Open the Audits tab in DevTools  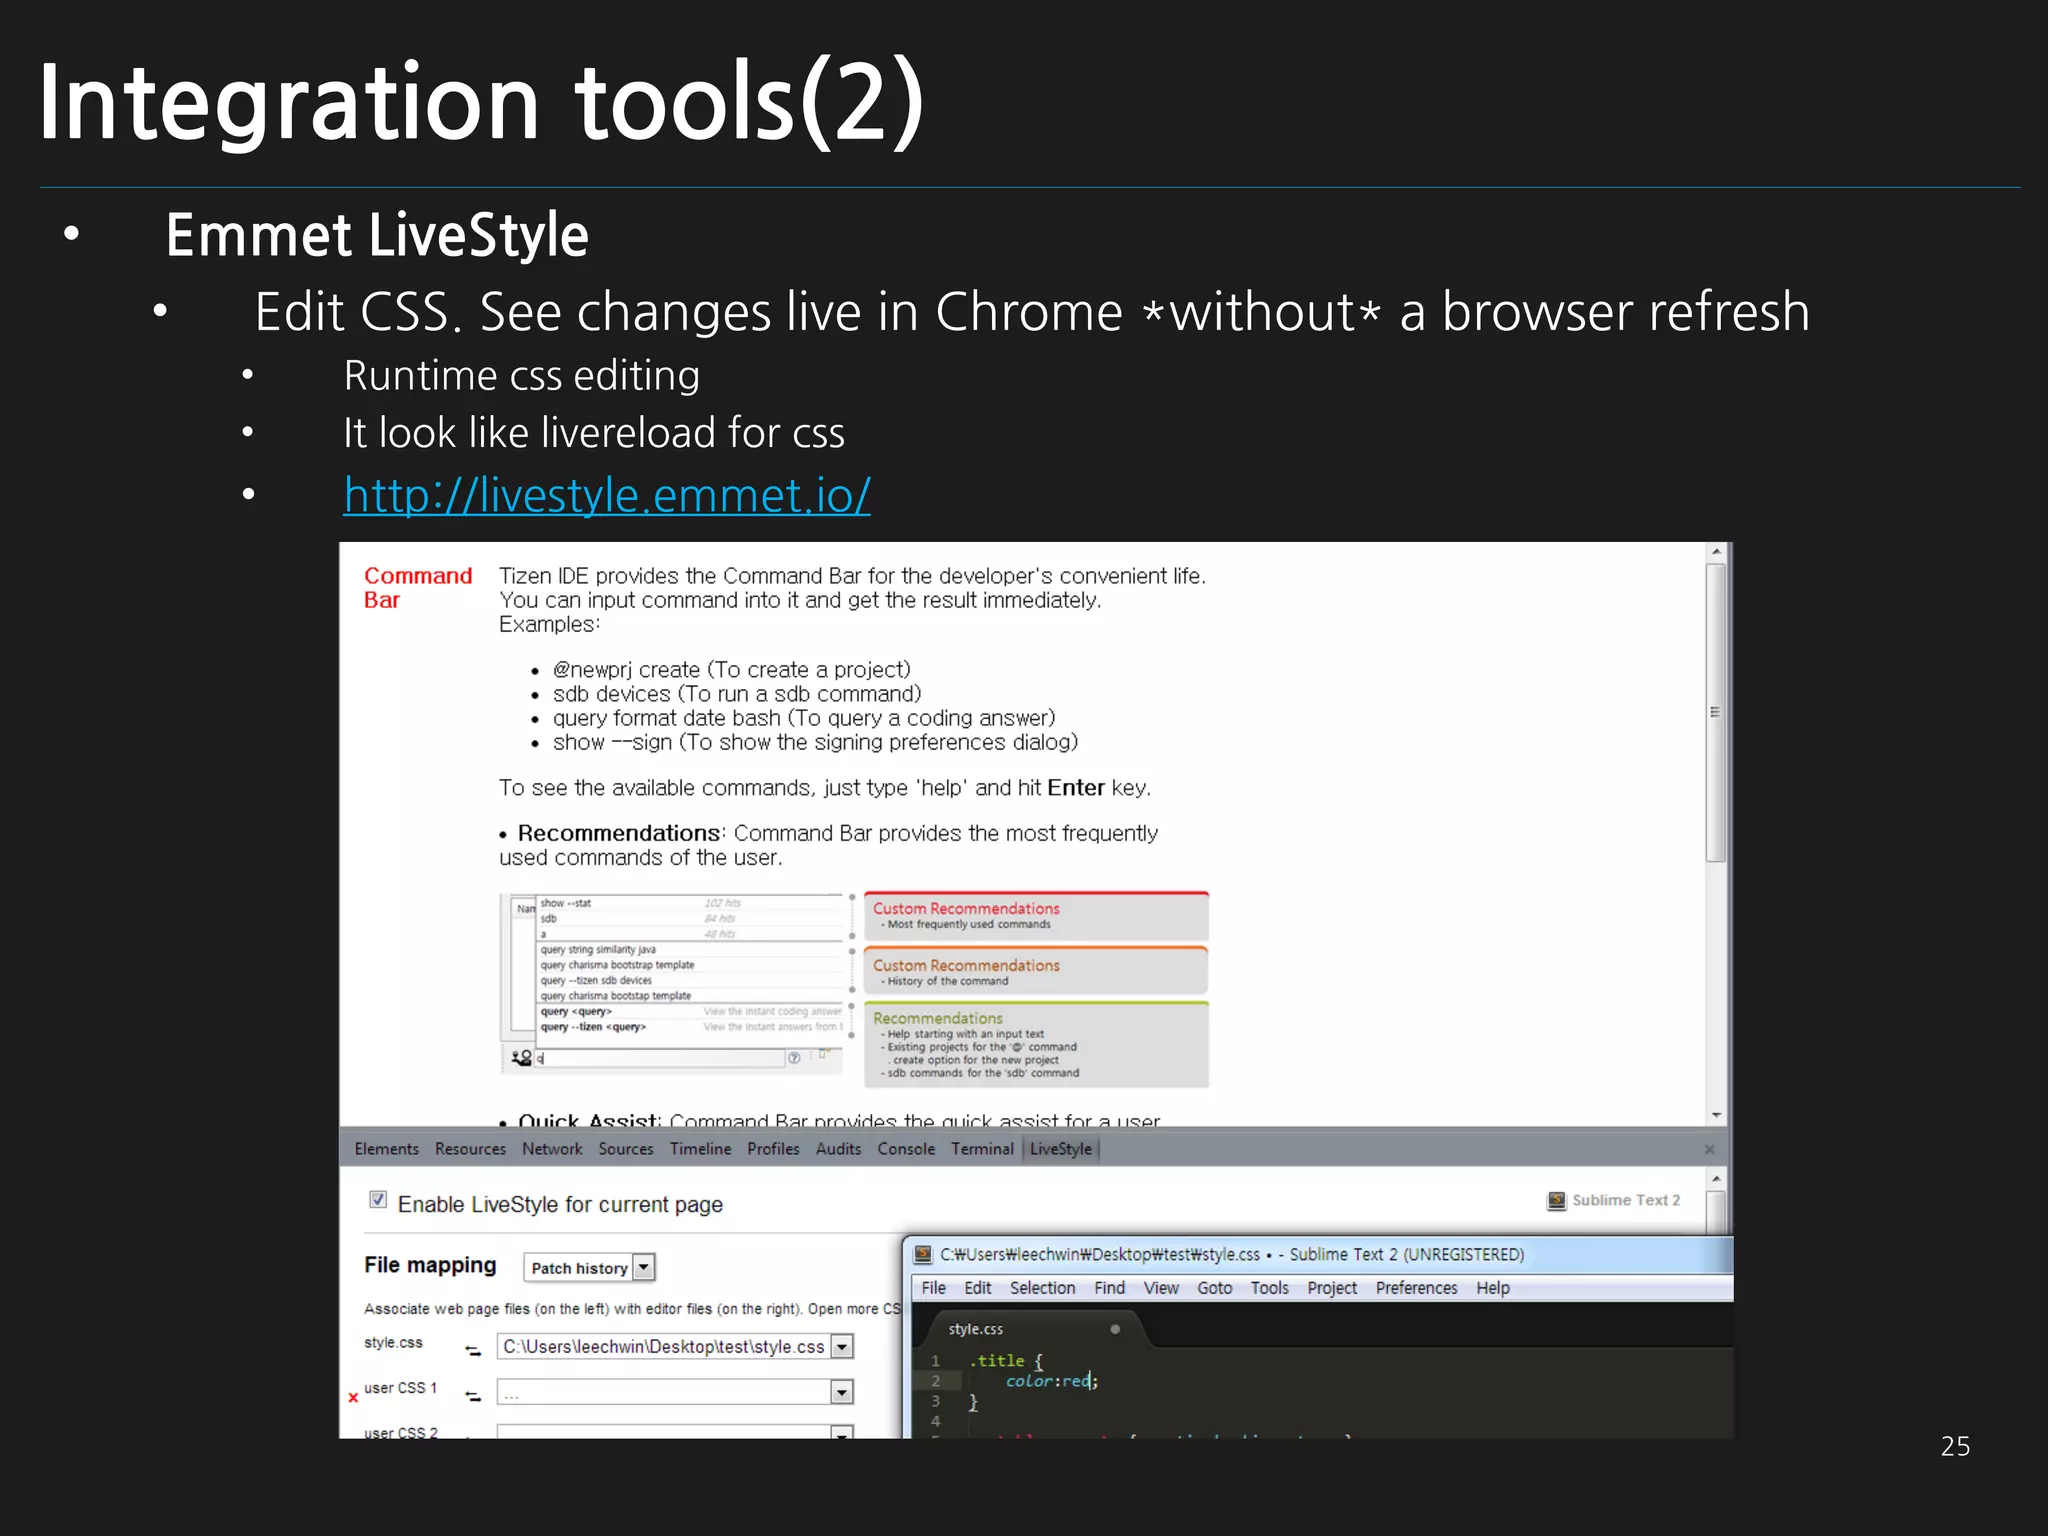838,1149
